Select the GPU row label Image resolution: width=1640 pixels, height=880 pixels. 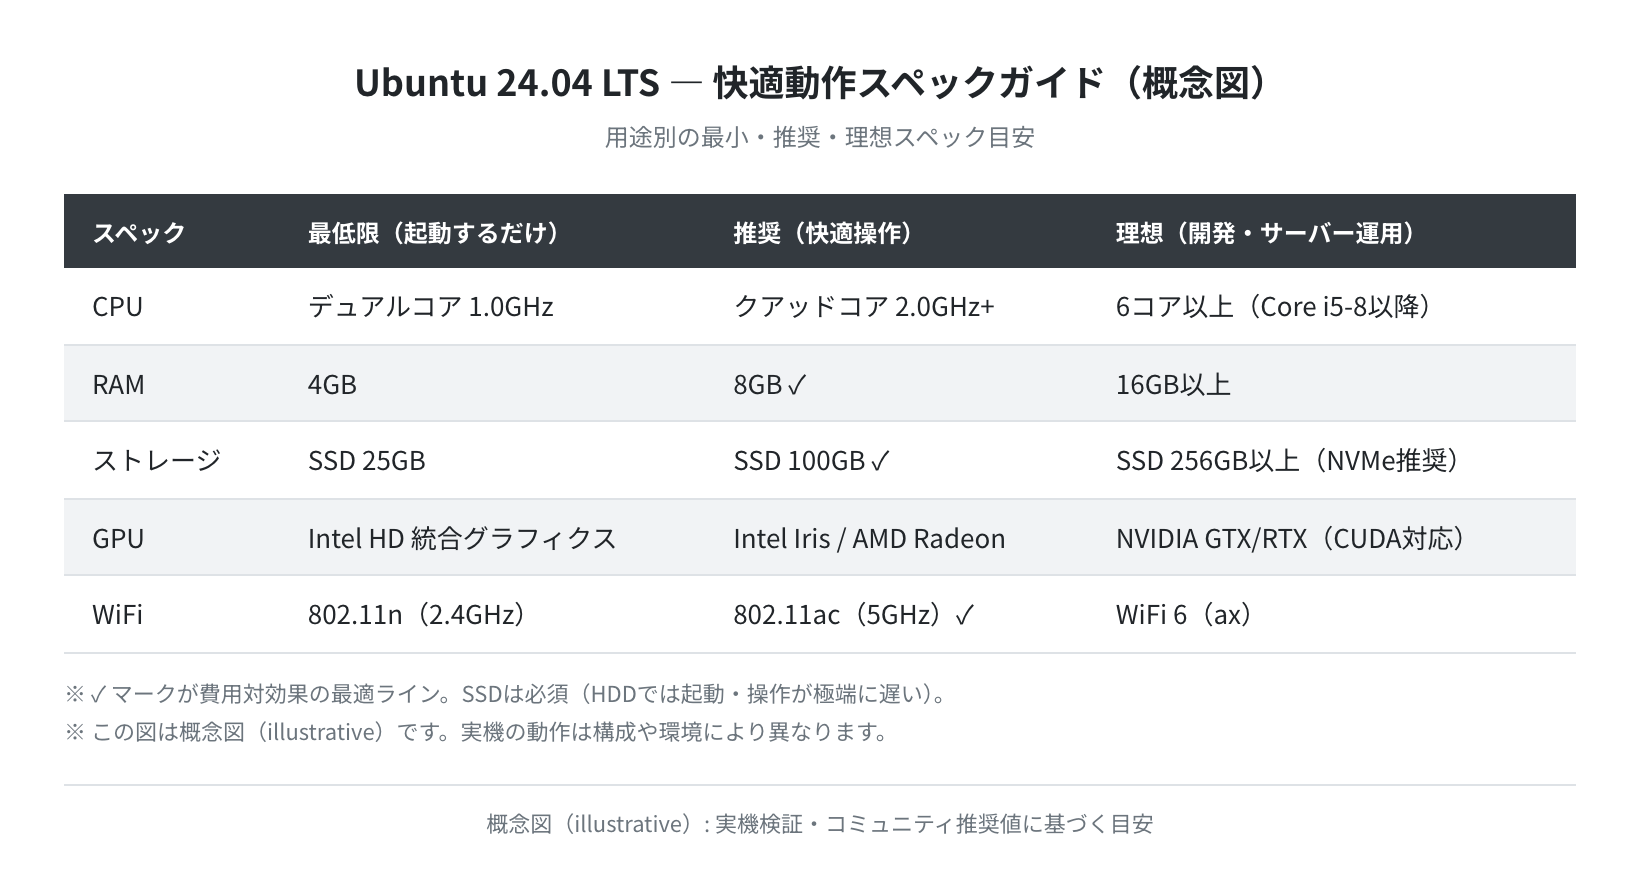click(x=118, y=538)
